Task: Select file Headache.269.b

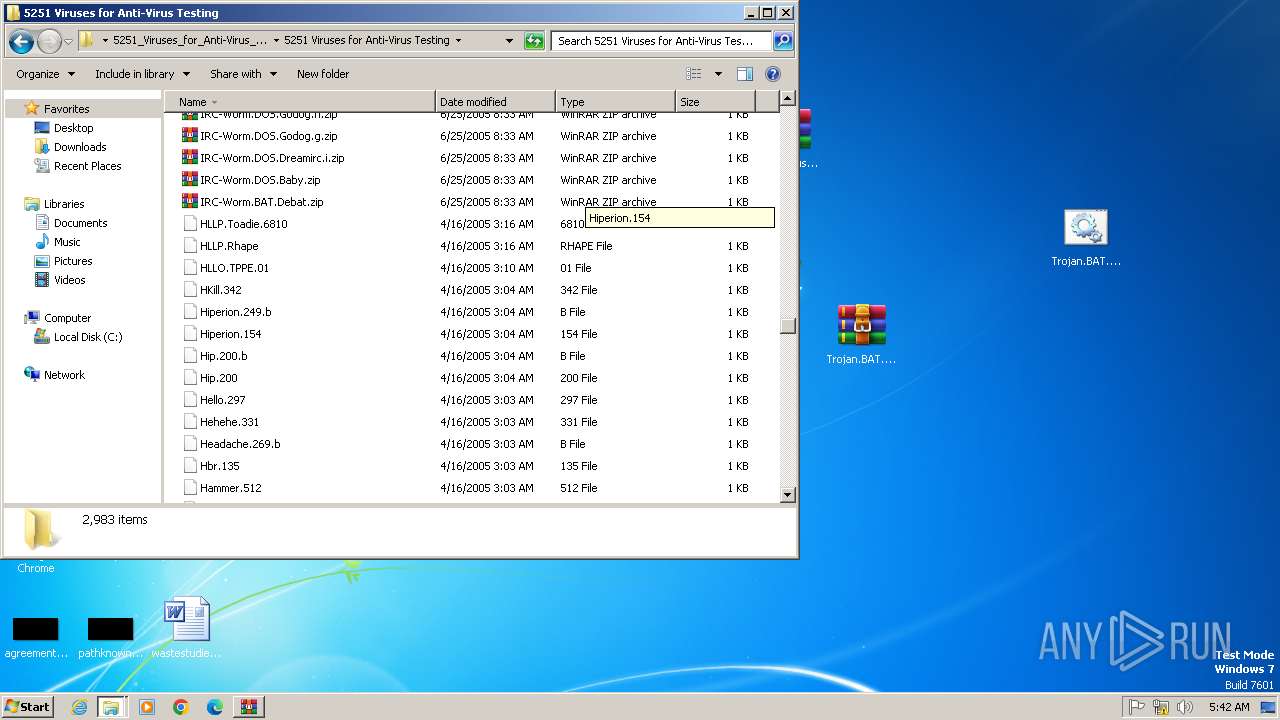Action: point(240,444)
